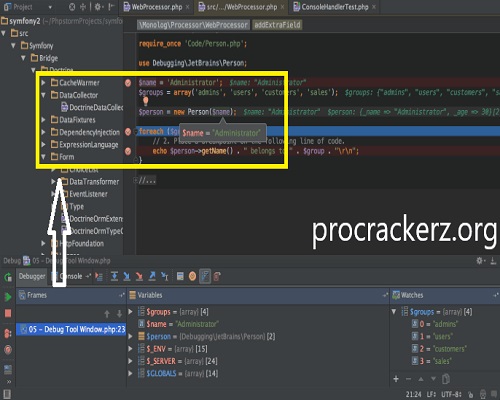The width and height of the screenshot is (500, 400).
Task: Open Evaluate Expression calculator icon
Action: point(180,276)
